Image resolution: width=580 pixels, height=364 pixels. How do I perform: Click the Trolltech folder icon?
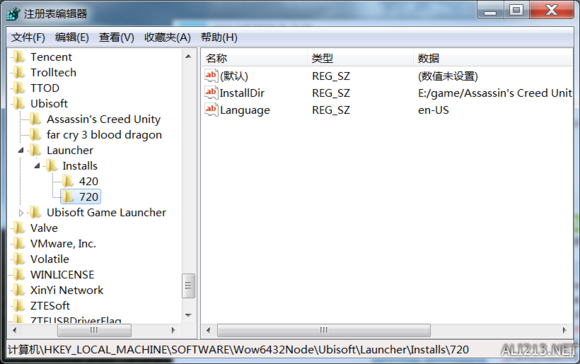(19, 73)
